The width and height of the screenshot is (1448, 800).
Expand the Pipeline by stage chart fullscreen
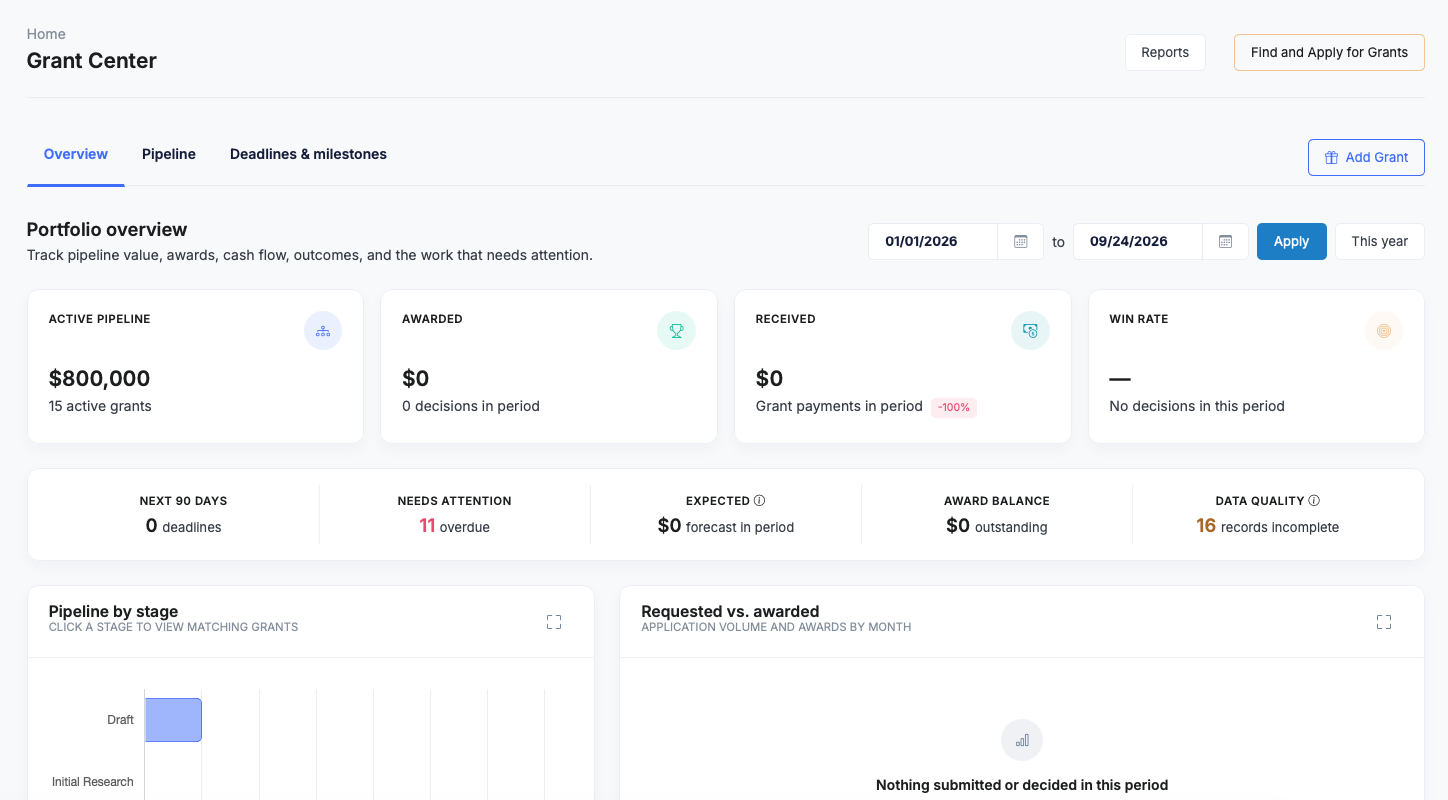coord(554,622)
